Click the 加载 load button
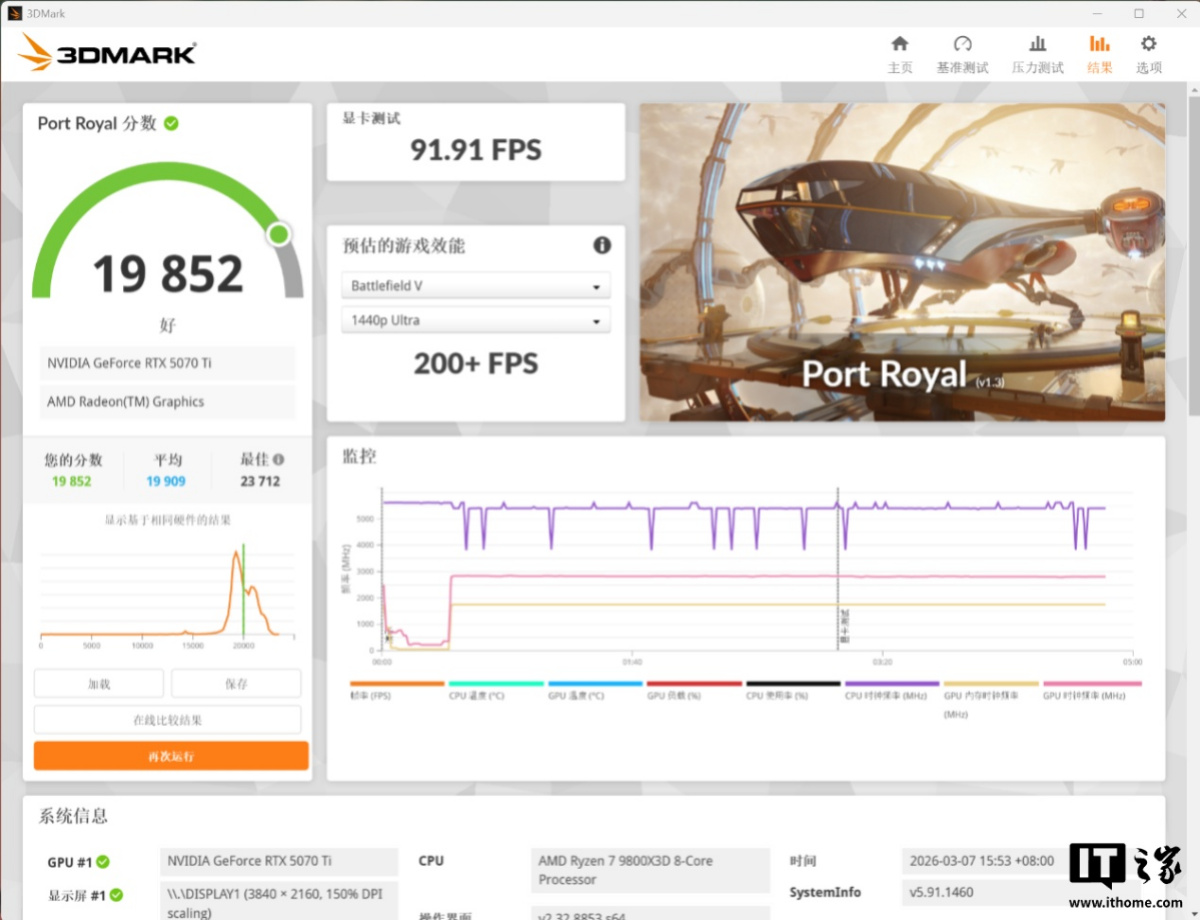Screen dimensions: 1200x920 coord(99,684)
